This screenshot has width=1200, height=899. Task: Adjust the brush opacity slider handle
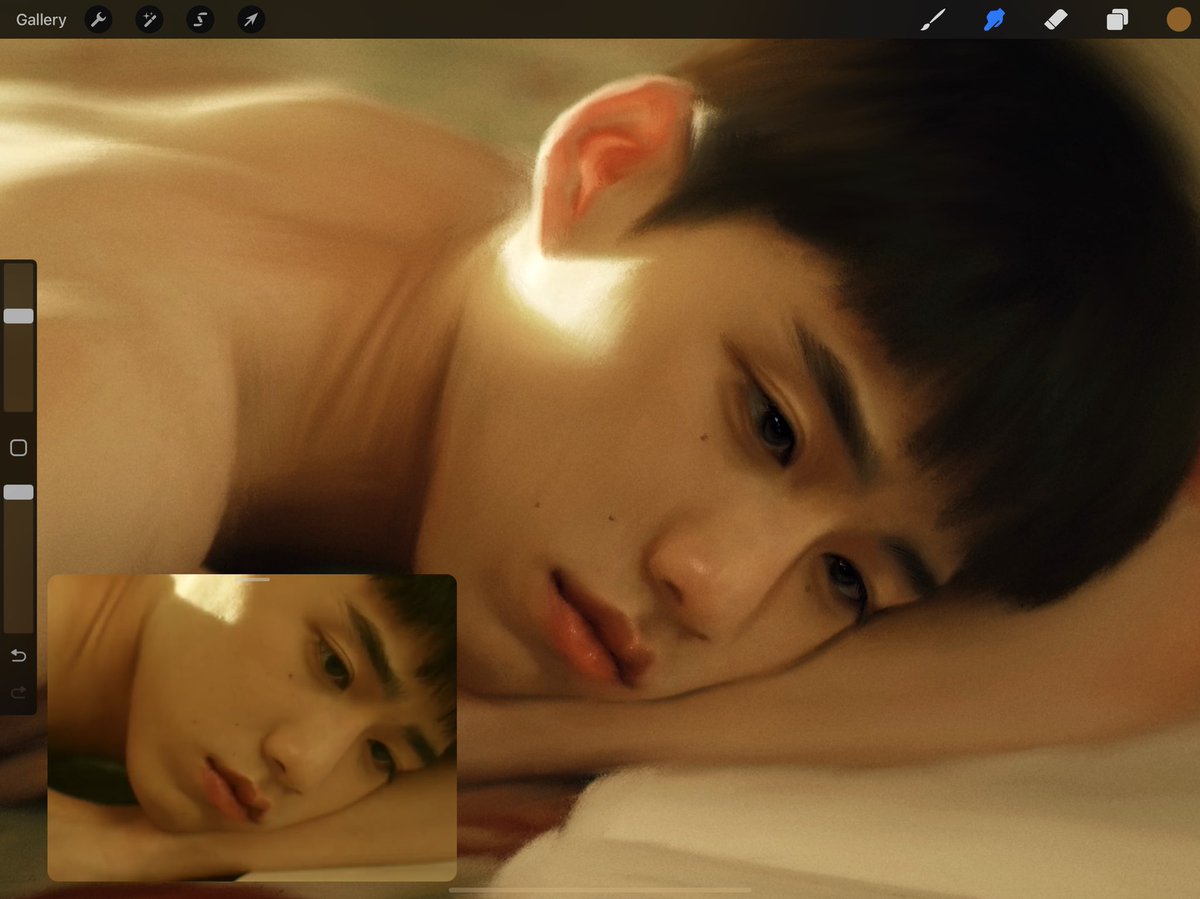pyautogui.click(x=18, y=492)
